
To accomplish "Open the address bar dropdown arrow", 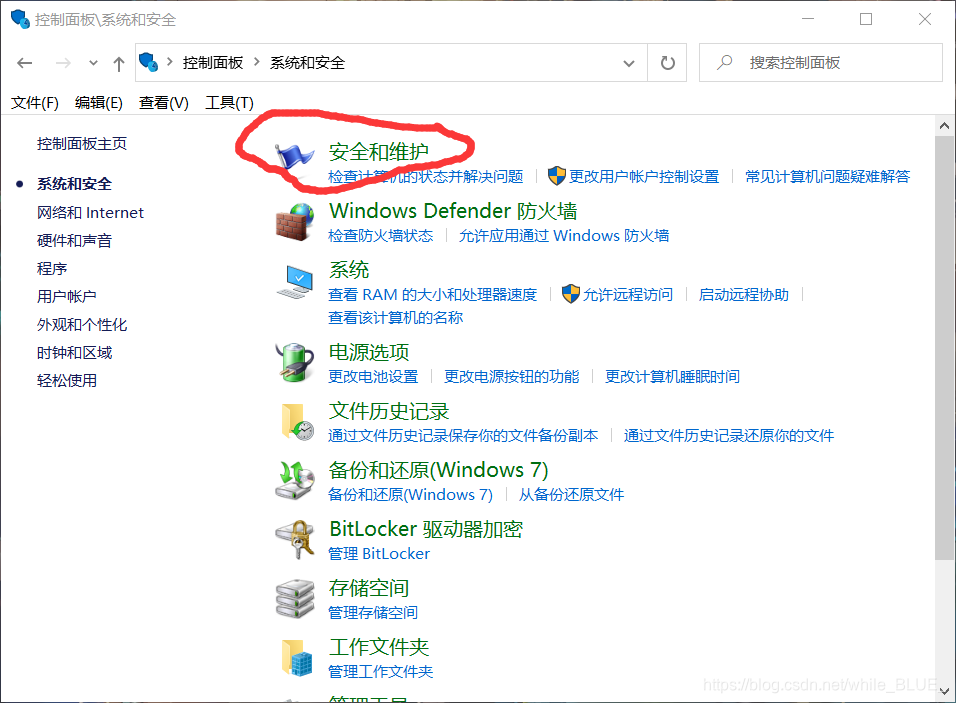I will [x=629, y=62].
